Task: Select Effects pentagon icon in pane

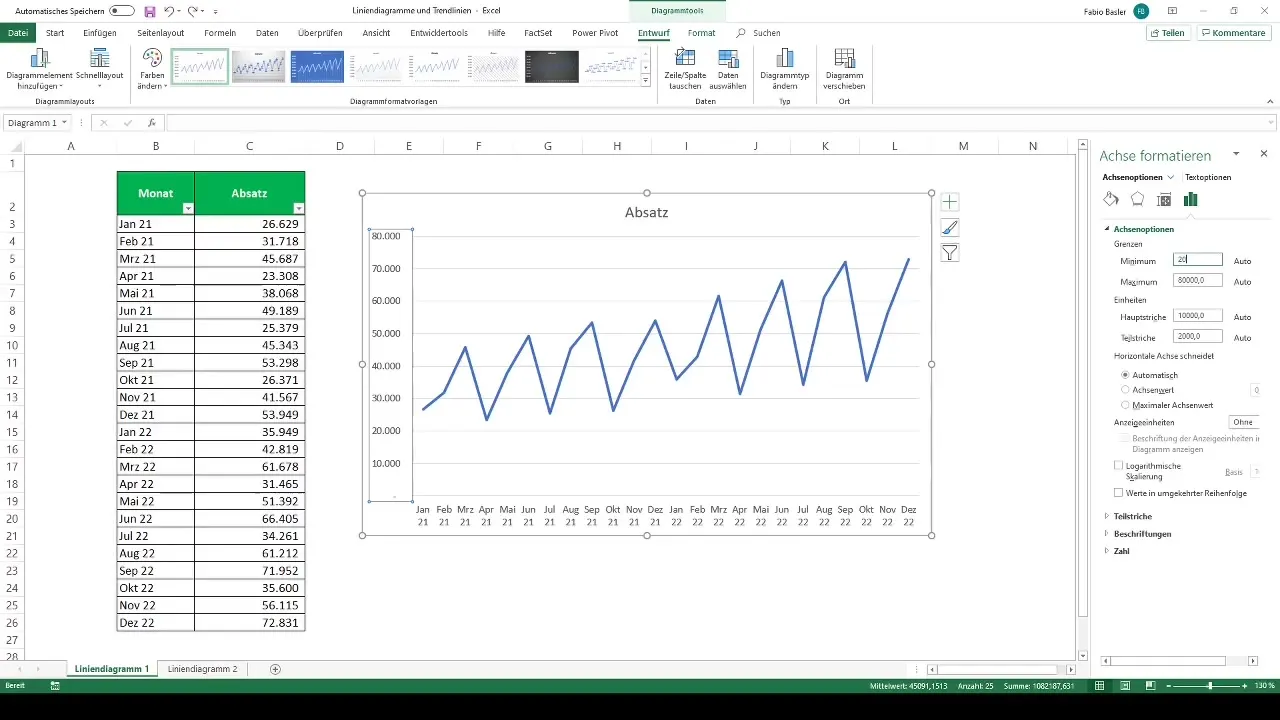Action: (x=1137, y=200)
